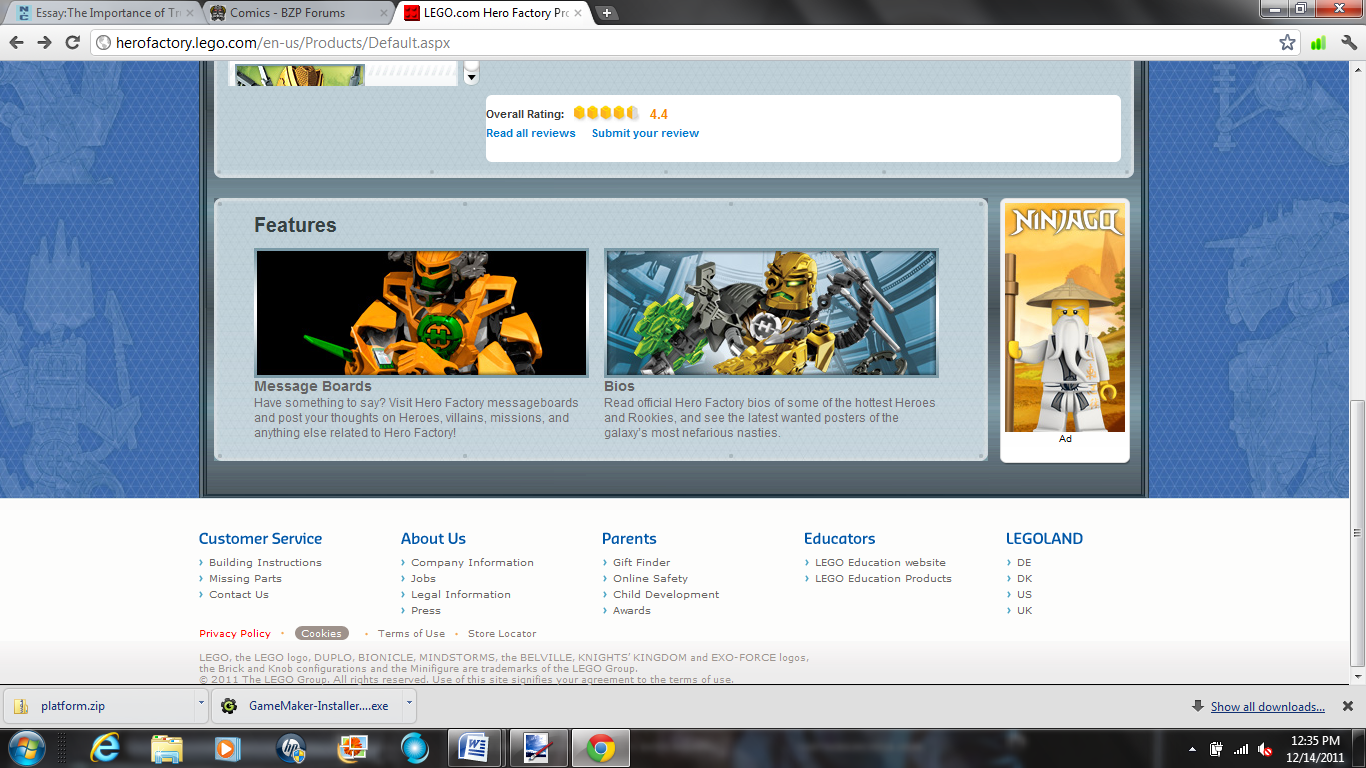The image size is (1366, 768).
Task: Open the HP application in taskbar
Action: click(x=290, y=748)
